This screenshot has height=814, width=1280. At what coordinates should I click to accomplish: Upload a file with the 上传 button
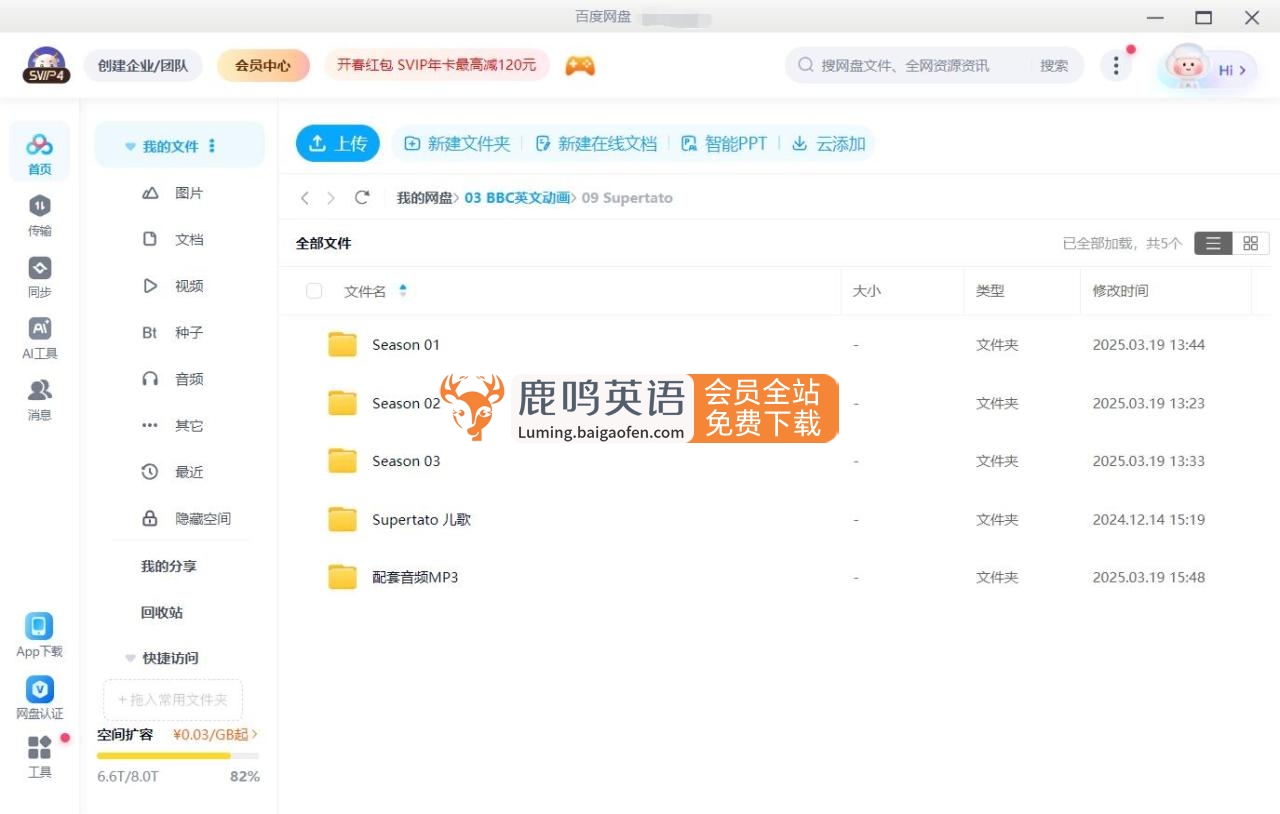[x=337, y=143]
